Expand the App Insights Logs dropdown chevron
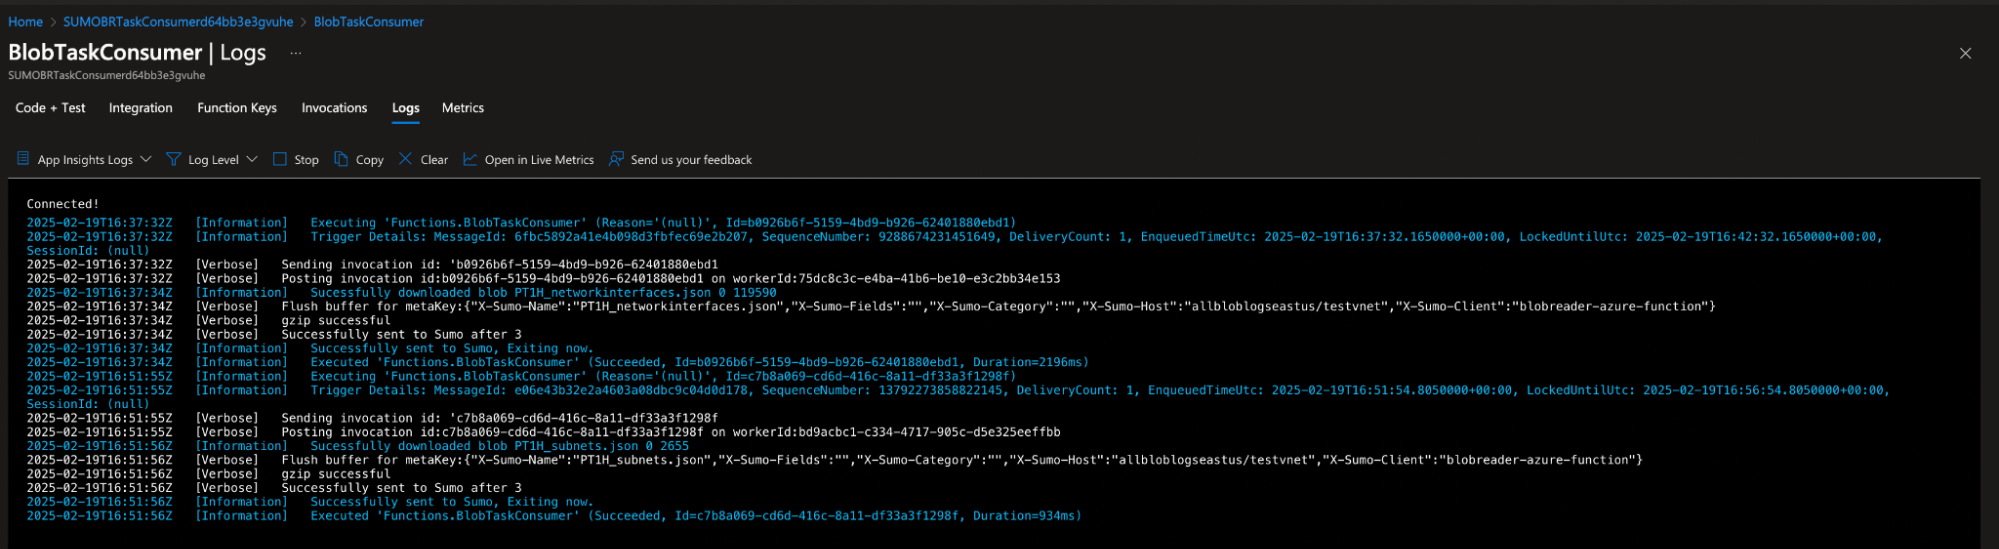Image resolution: width=1999 pixels, height=549 pixels. tap(146, 159)
